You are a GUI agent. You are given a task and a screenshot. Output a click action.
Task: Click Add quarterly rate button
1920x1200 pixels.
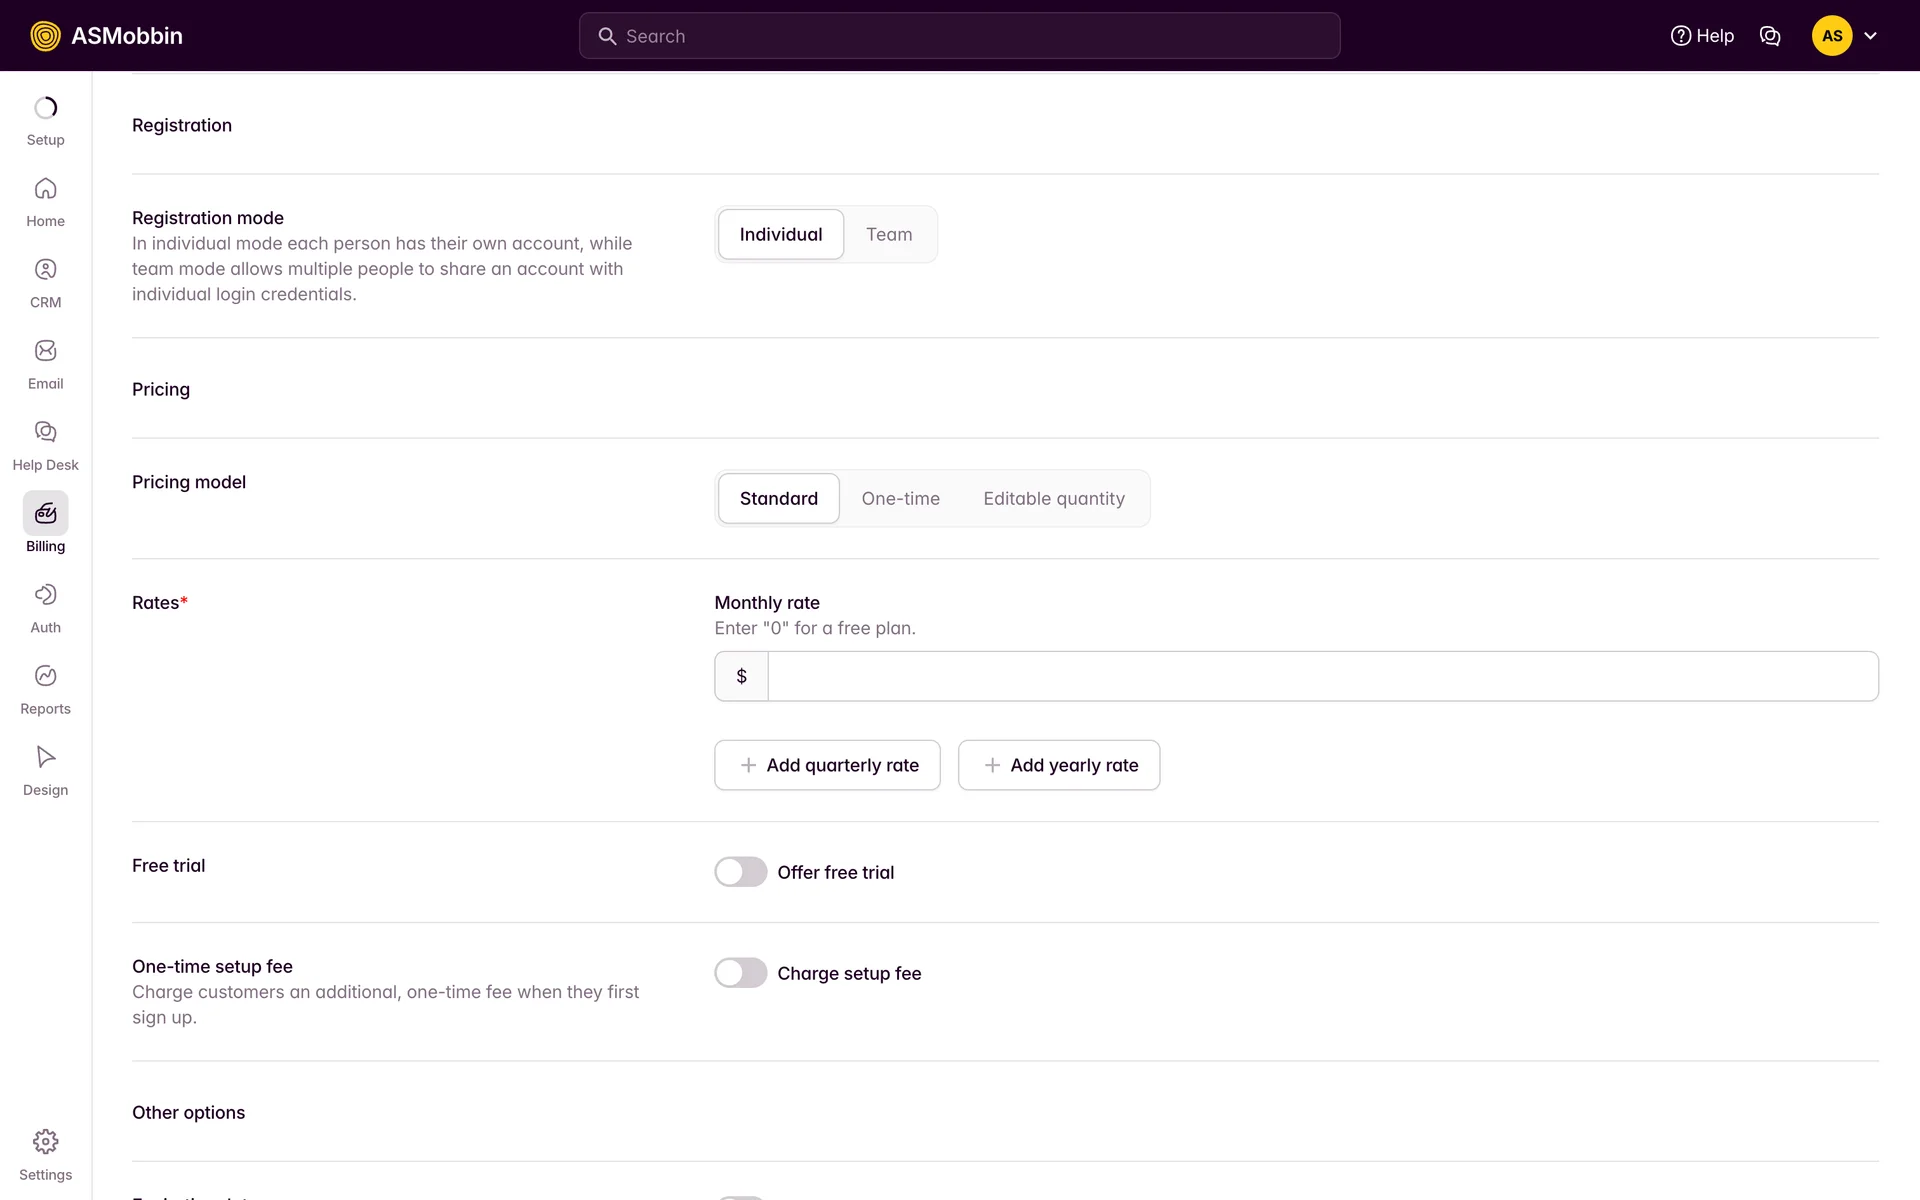tap(827, 765)
